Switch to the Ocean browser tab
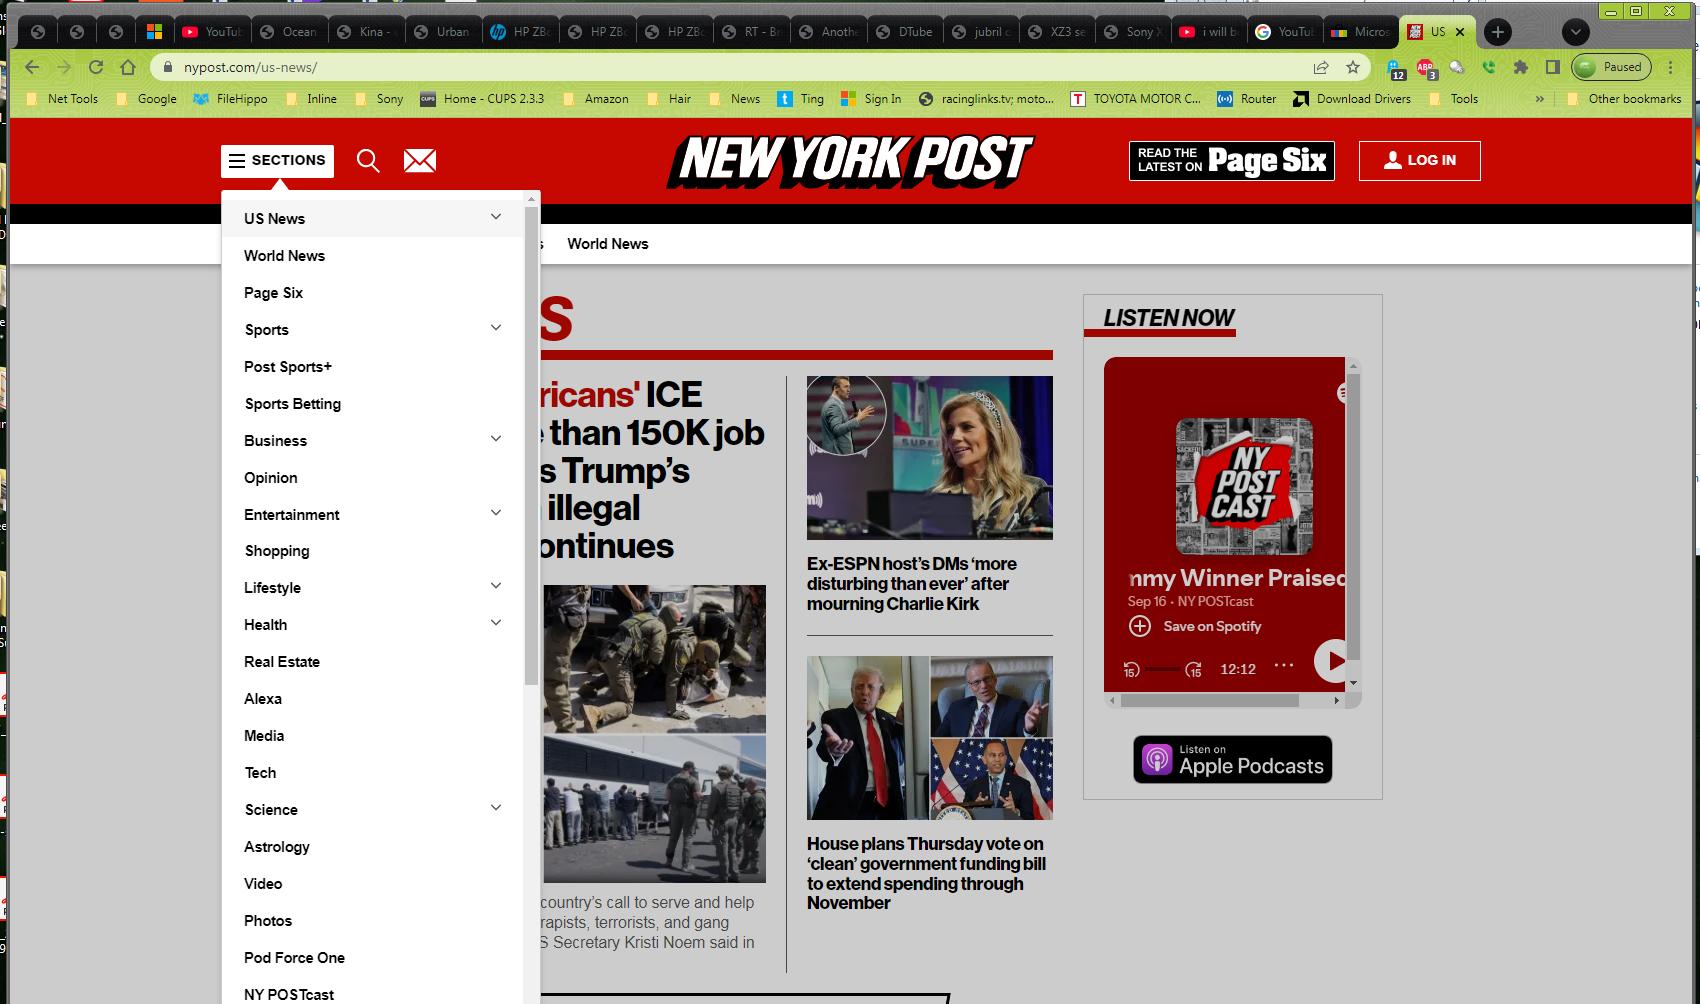Viewport: 1700px width, 1004px height. [x=290, y=32]
